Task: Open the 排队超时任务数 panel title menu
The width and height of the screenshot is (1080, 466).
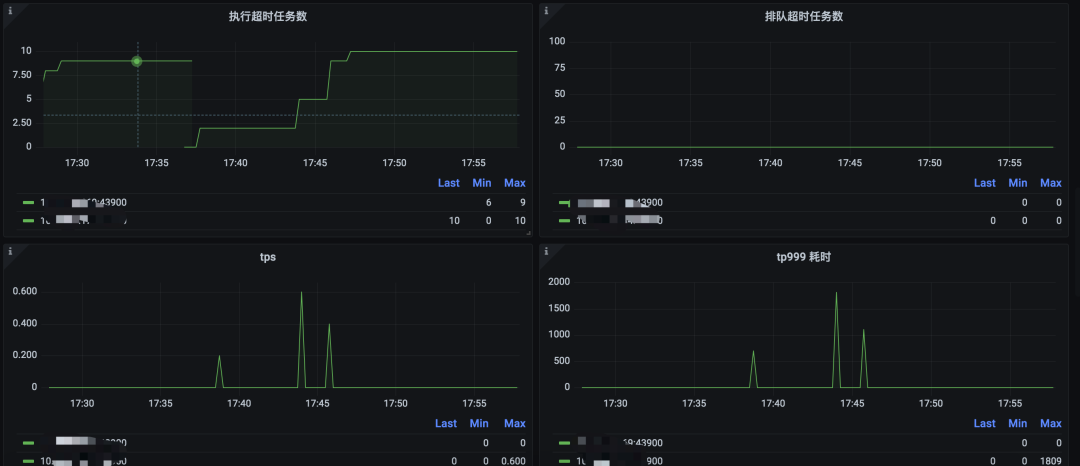Action: pyautogui.click(x=804, y=17)
